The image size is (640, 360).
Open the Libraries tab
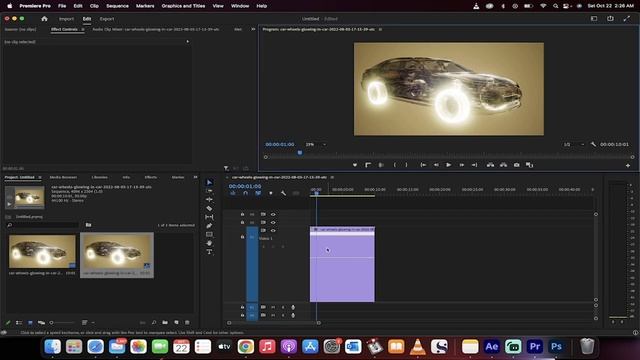100,177
